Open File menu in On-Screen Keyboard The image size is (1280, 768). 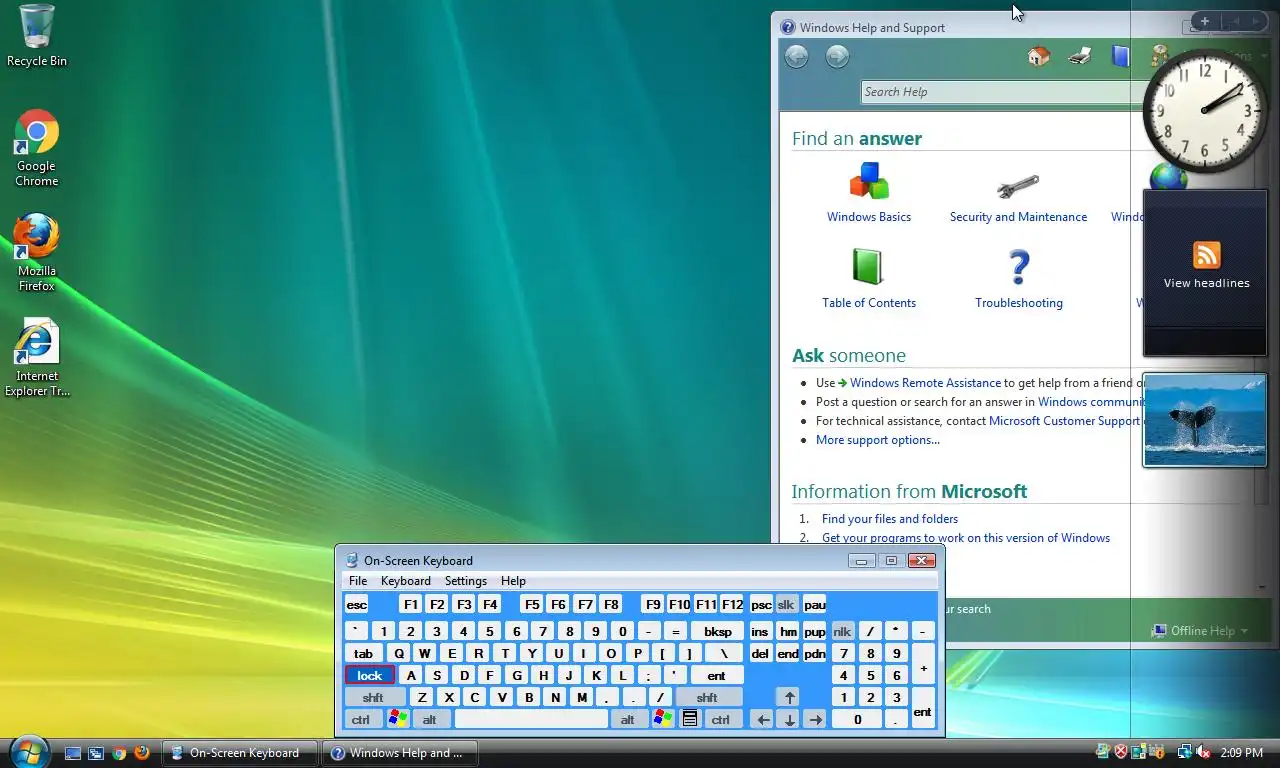[358, 581]
